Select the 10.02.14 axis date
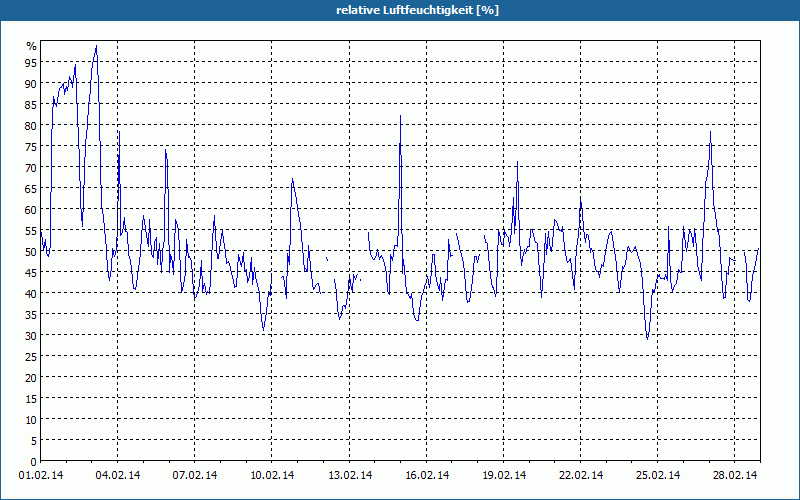 [271, 475]
